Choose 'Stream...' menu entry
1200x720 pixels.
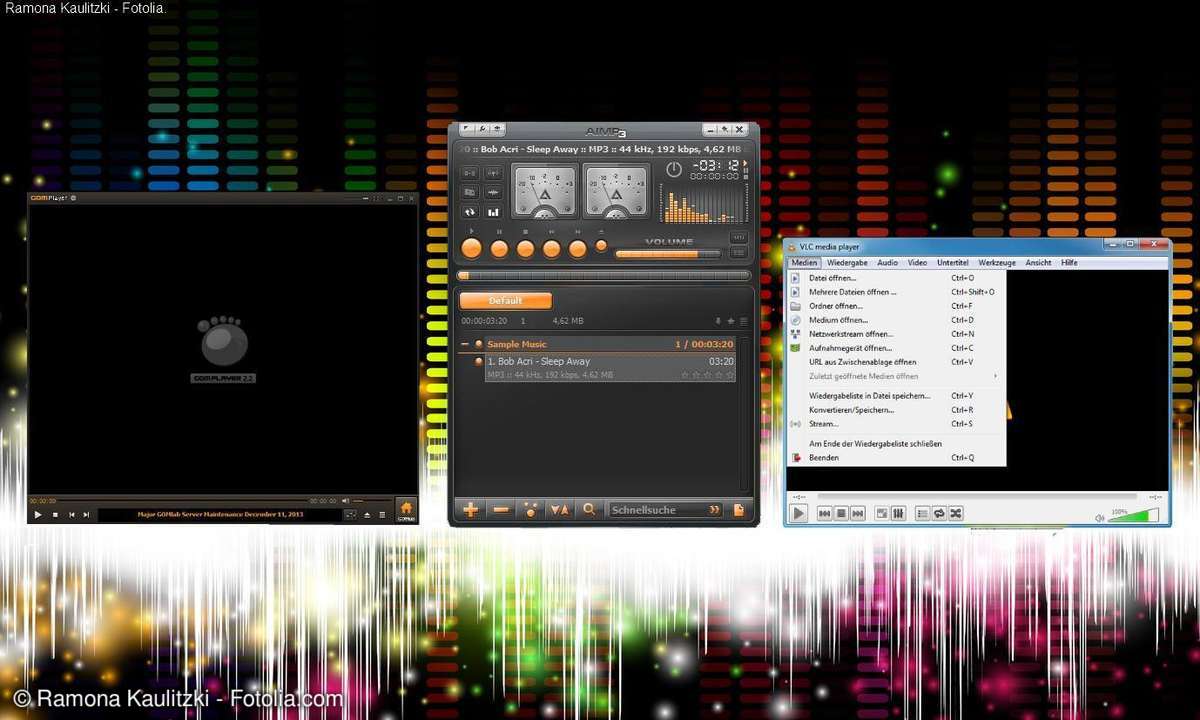point(896,424)
